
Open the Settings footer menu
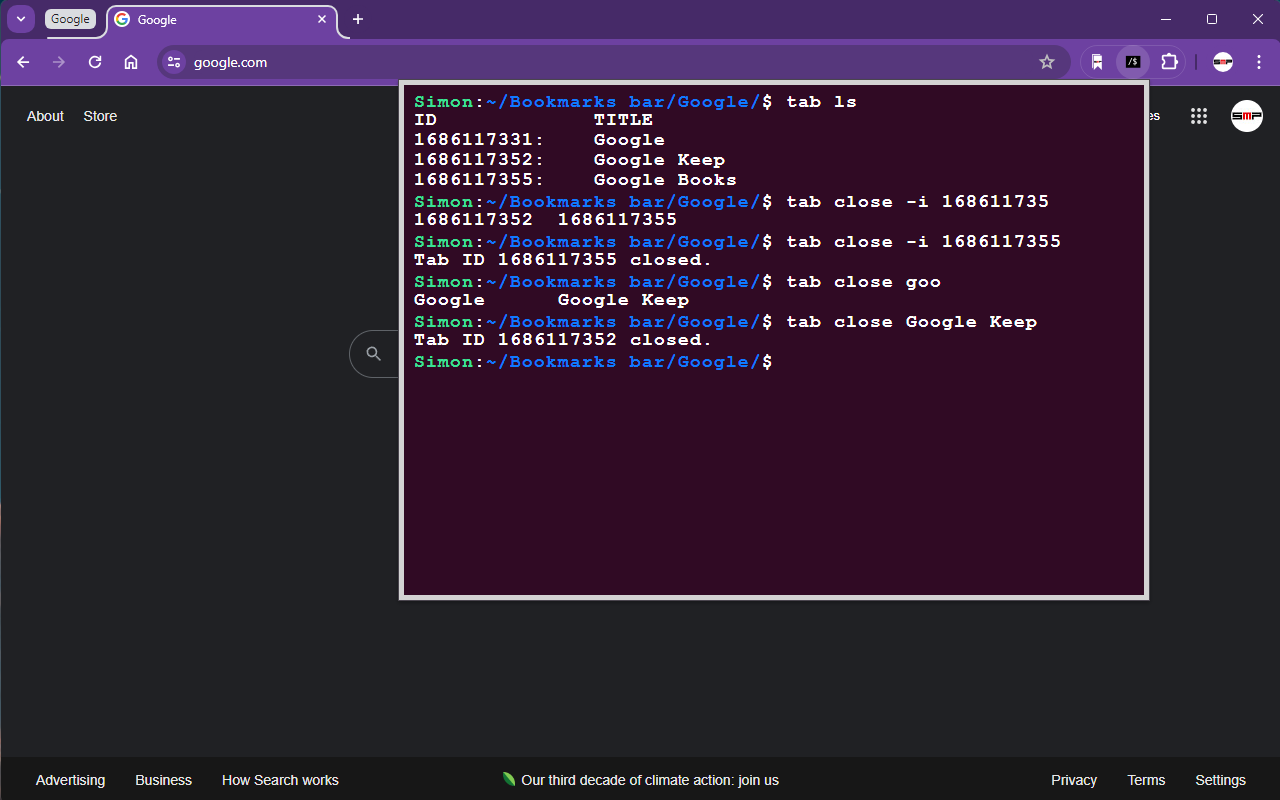click(x=1220, y=780)
